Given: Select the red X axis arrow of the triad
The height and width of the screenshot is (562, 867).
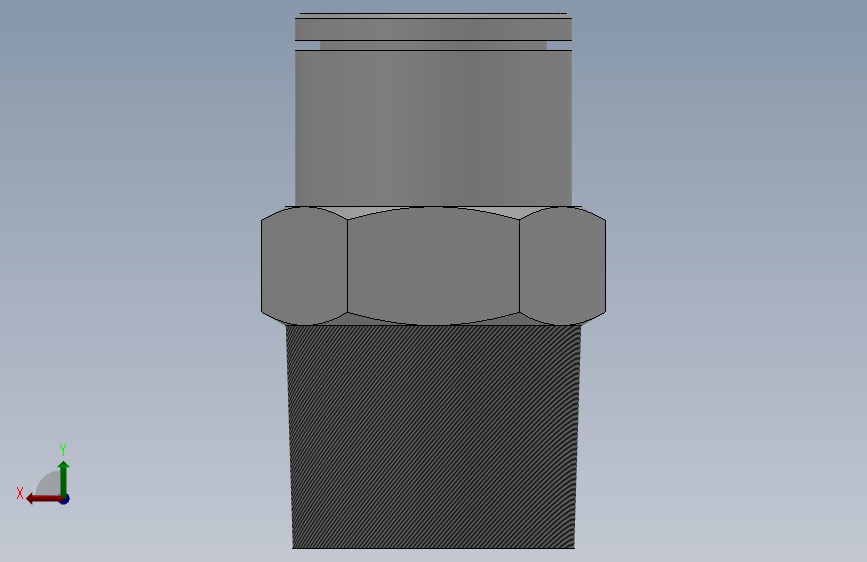Looking at the screenshot, I should tap(43, 499).
